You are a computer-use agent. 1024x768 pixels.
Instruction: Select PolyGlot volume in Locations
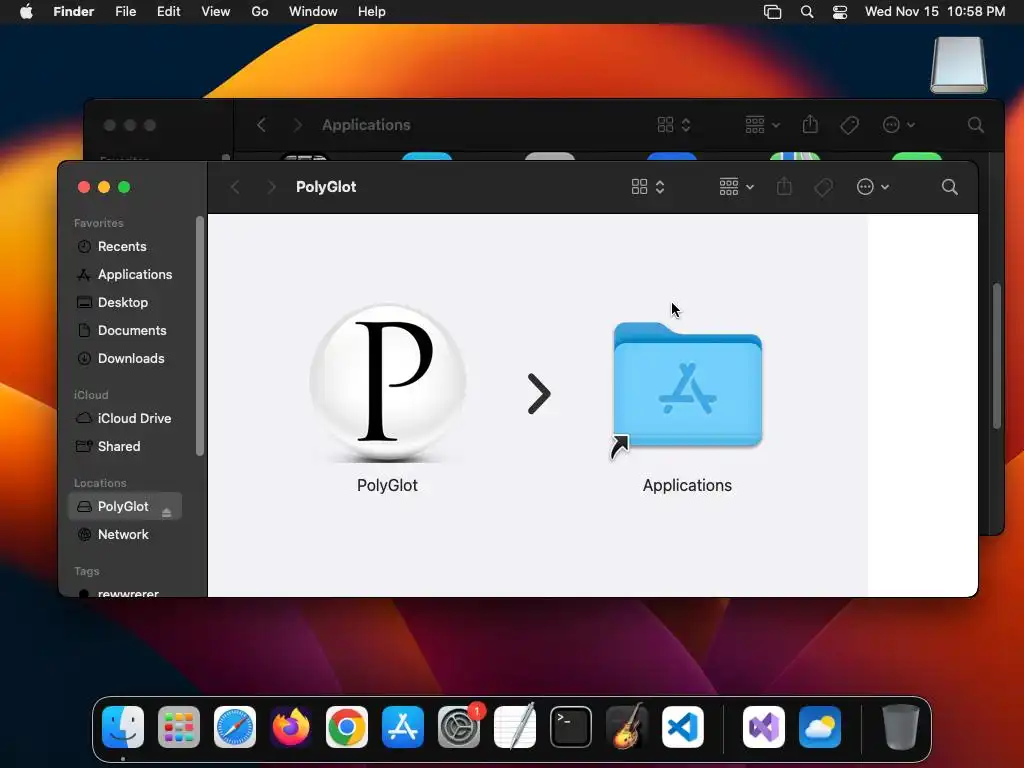point(123,507)
